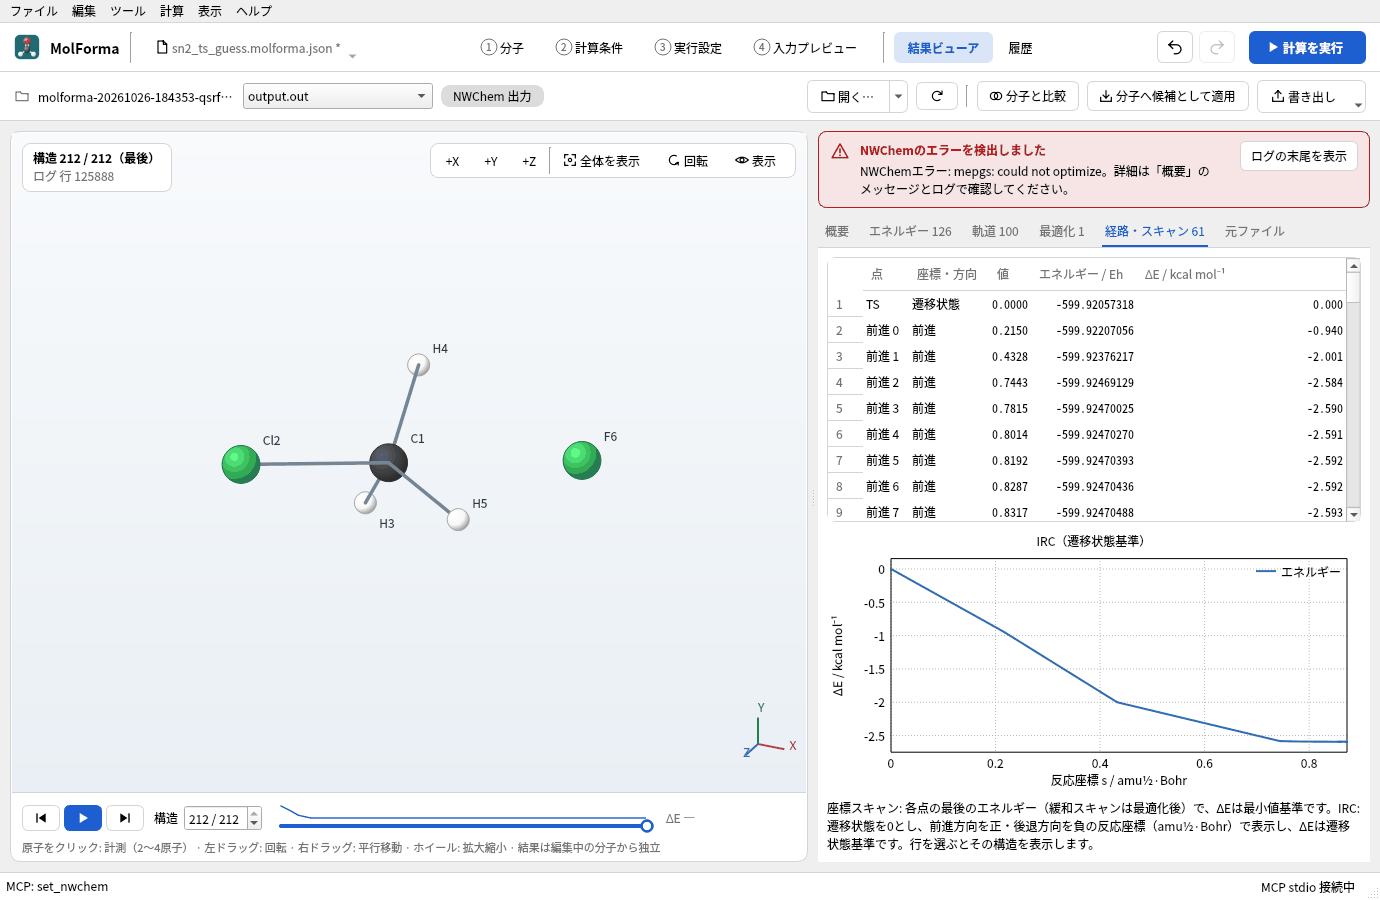The width and height of the screenshot is (1380, 900).
Task: Click the redo arrow icon
Action: pos(1217,47)
